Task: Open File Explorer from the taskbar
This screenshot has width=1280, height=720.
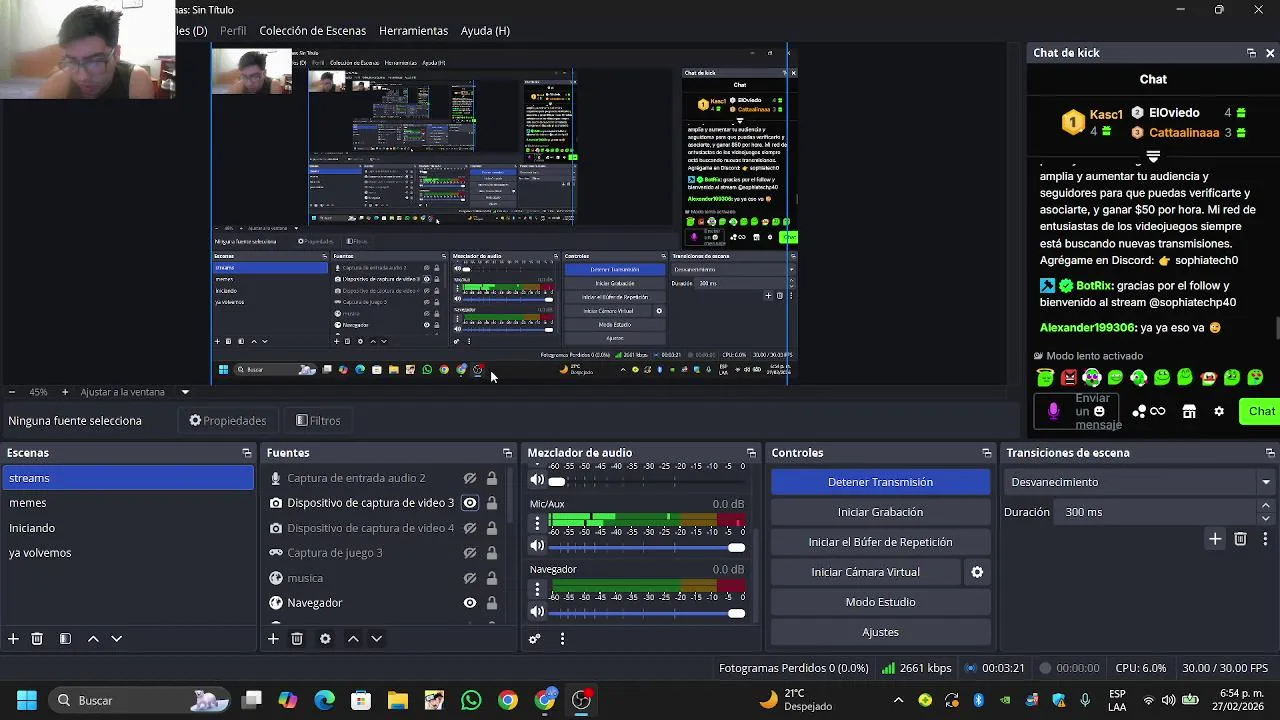Action: coord(398,700)
